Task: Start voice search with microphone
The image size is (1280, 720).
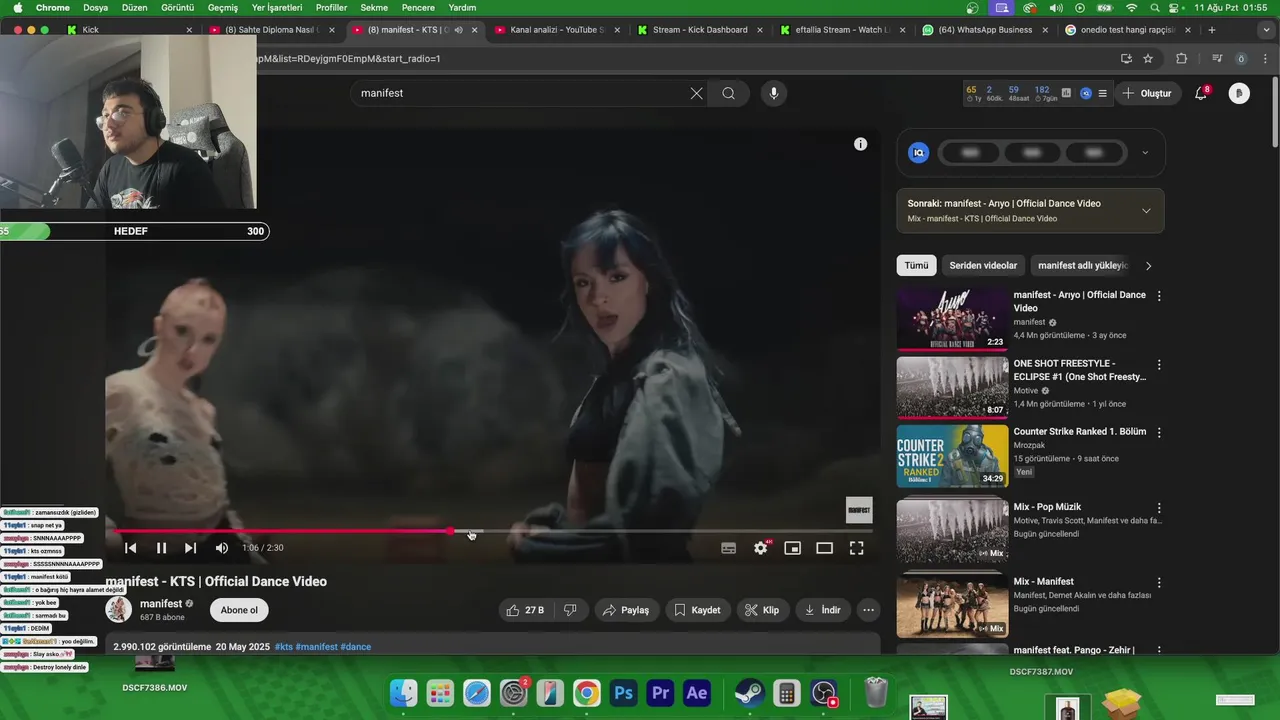Action: point(773,93)
